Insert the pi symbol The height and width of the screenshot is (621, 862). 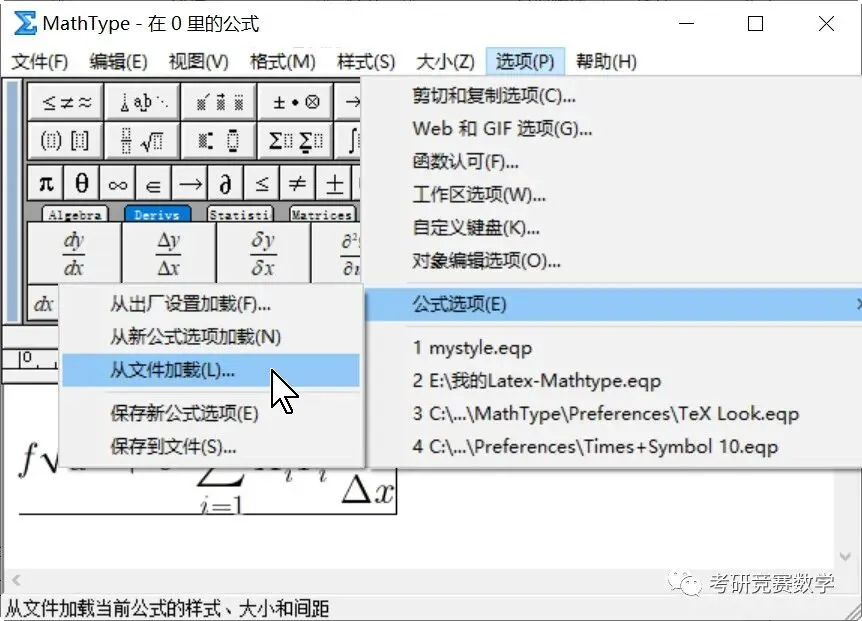pyautogui.click(x=46, y=183)
